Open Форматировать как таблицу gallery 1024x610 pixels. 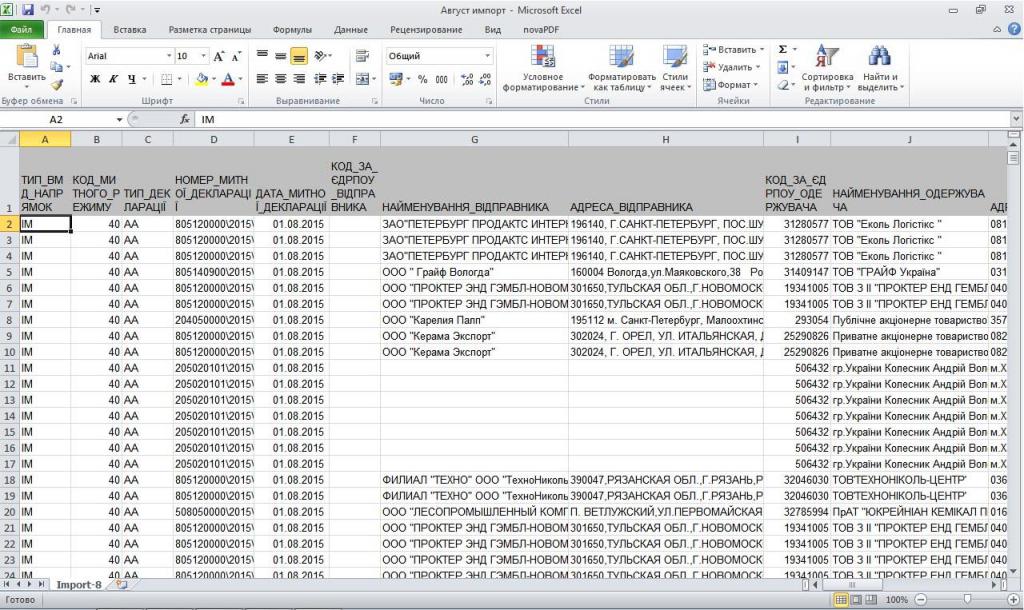[621, 68]
